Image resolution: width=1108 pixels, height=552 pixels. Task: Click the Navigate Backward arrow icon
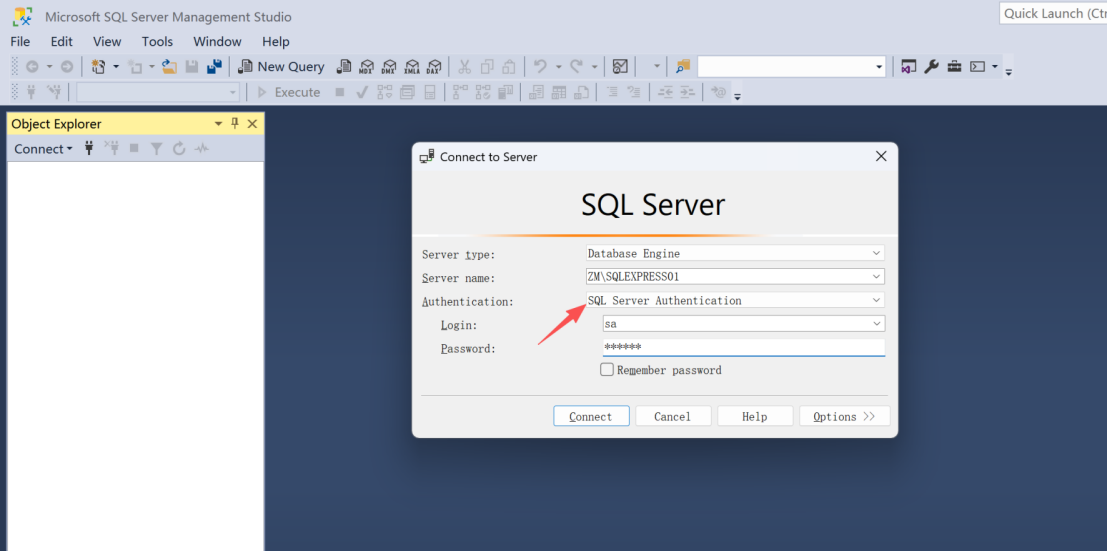coord(32,66)
